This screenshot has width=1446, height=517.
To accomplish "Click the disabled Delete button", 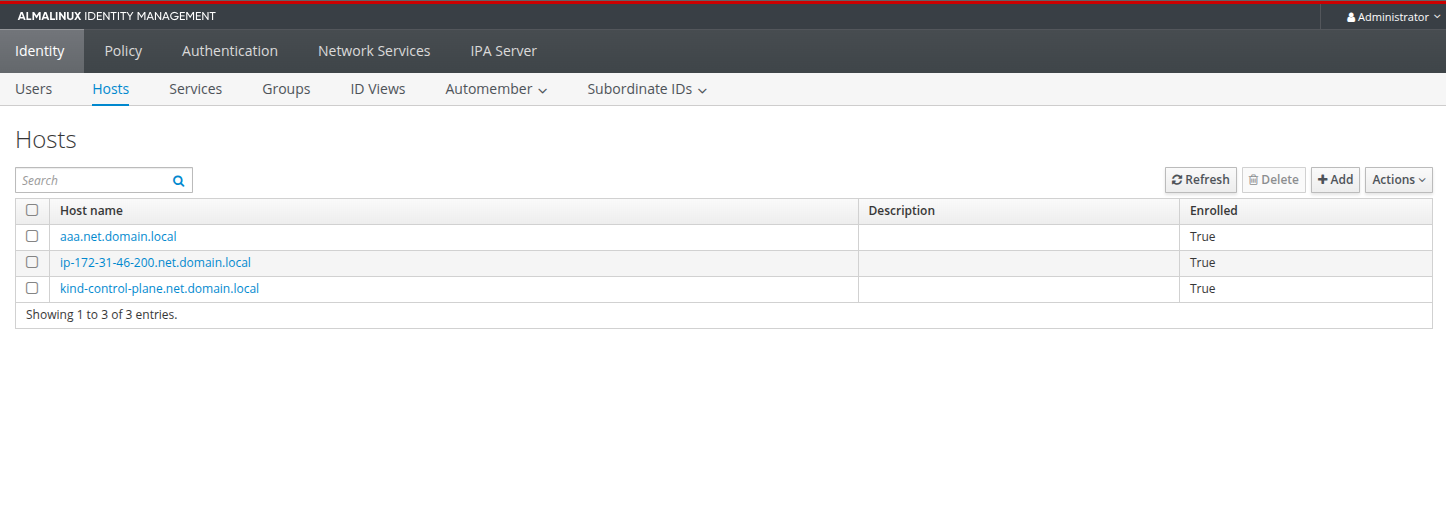I will point(1273,180).
